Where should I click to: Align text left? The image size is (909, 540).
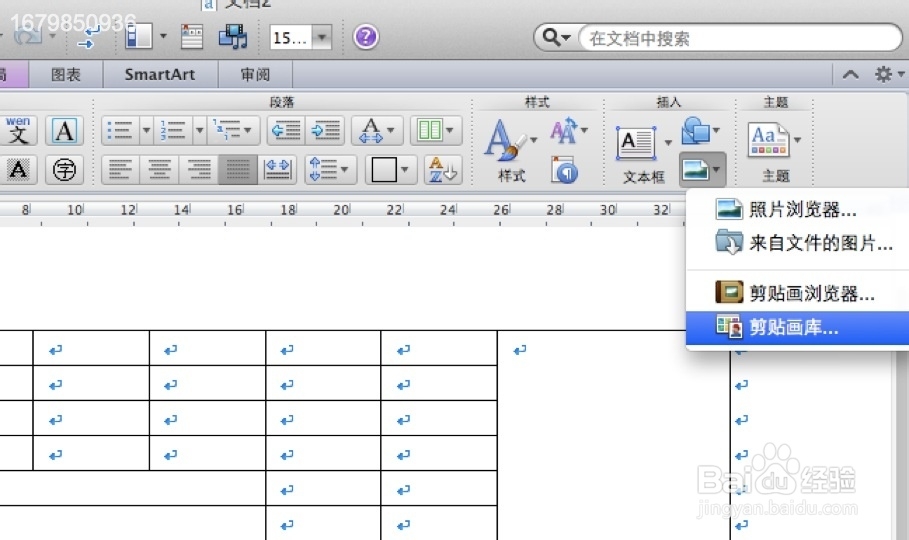[x=121, y=170]
